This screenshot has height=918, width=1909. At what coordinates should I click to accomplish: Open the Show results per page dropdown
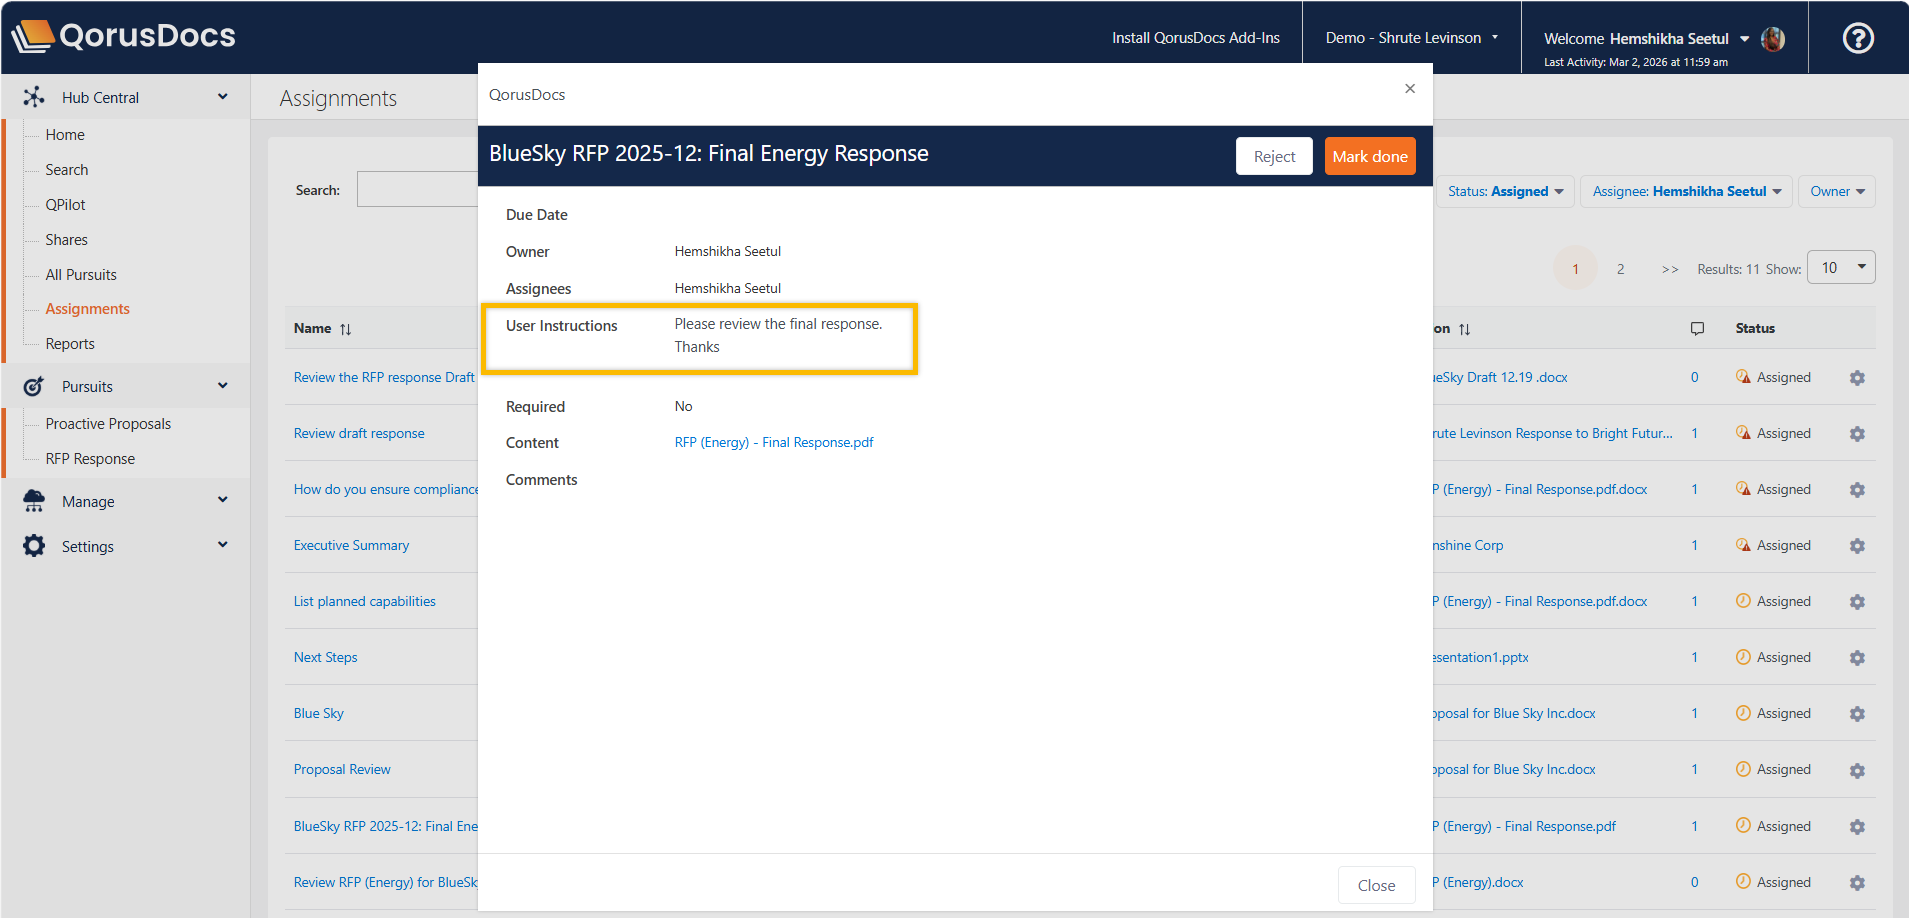point(1841,268)
